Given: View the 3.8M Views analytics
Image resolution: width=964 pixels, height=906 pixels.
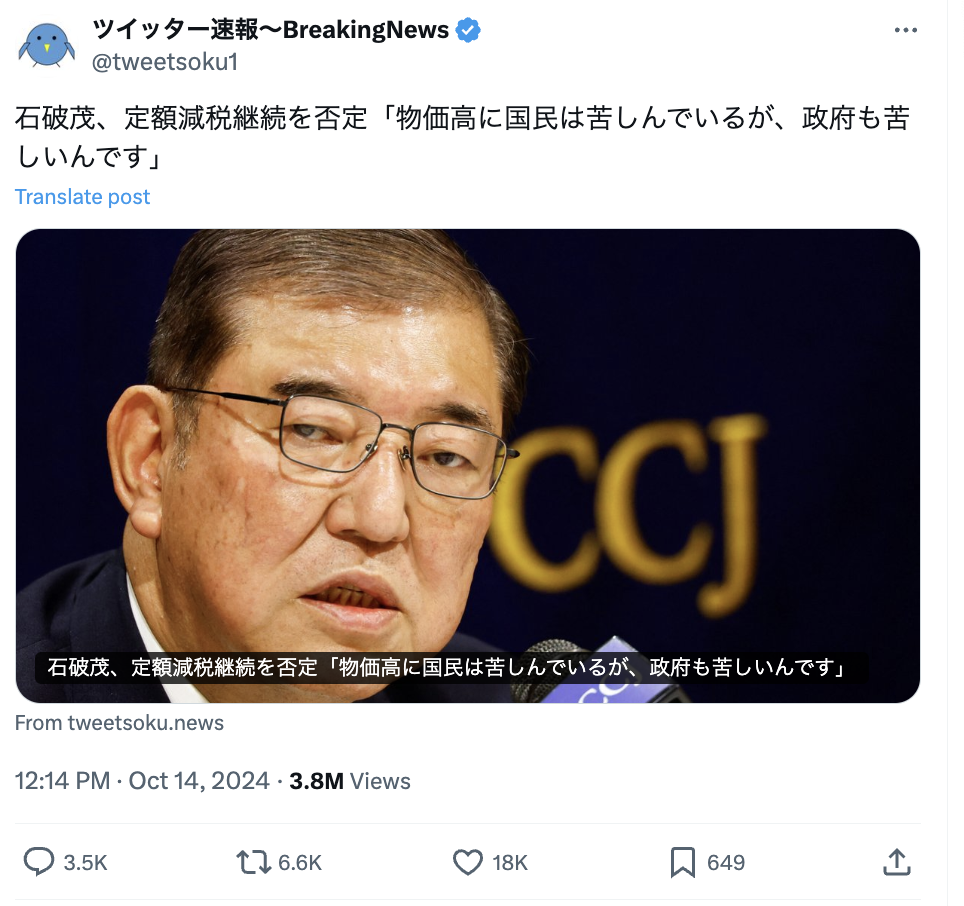Looking at the screenshot, I should coord(350,781).
